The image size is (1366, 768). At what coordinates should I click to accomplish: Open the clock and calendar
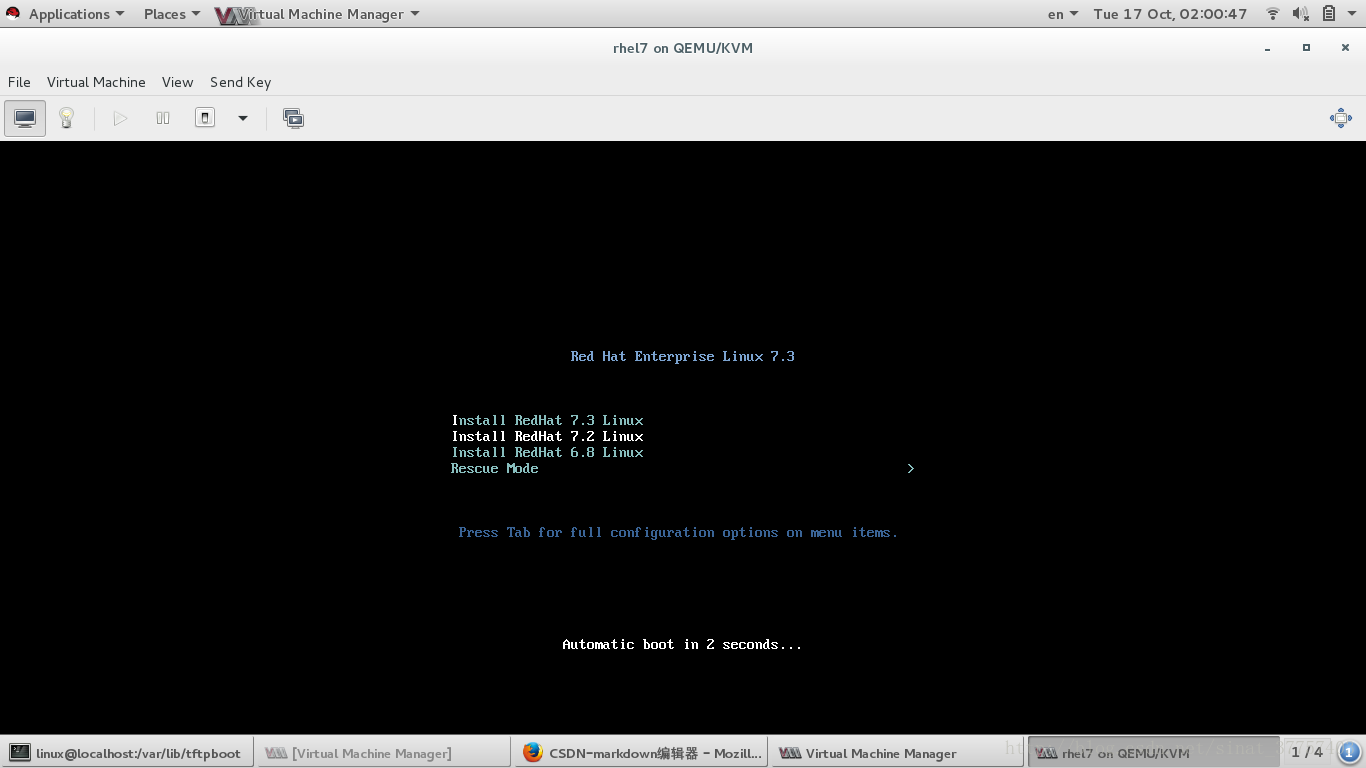point(1170,14)
